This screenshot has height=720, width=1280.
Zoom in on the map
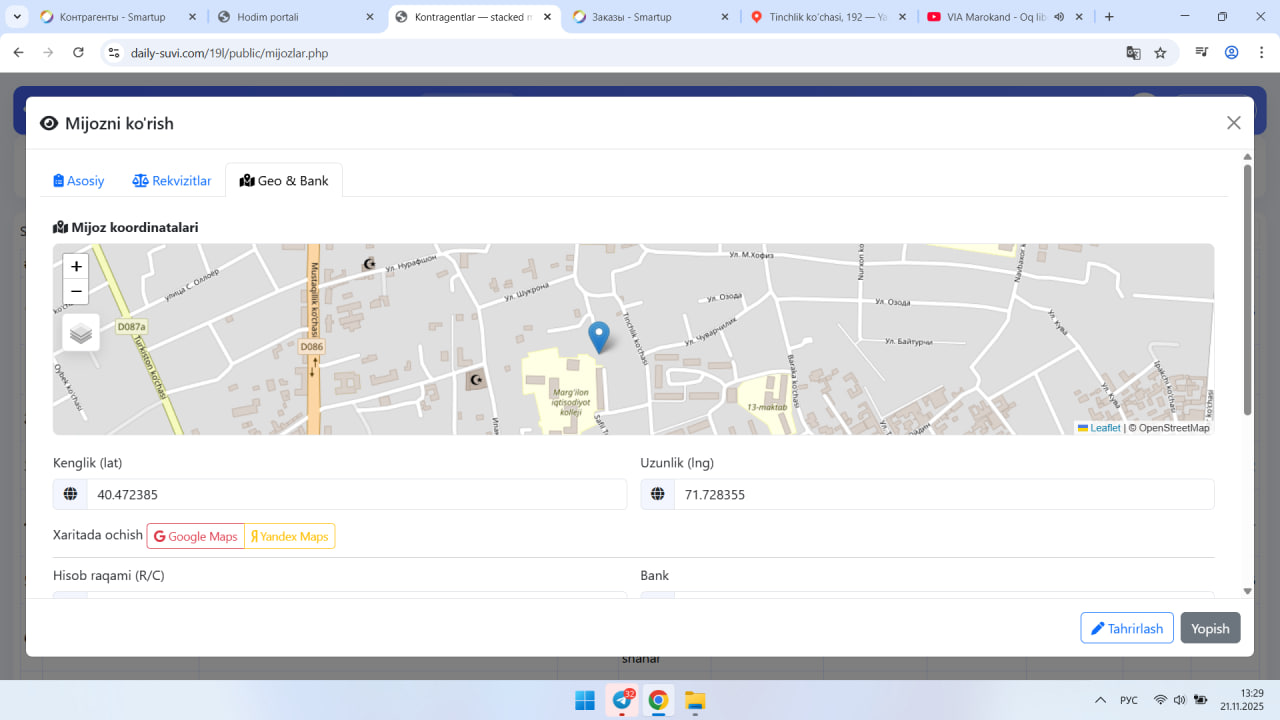pos(76,267)
